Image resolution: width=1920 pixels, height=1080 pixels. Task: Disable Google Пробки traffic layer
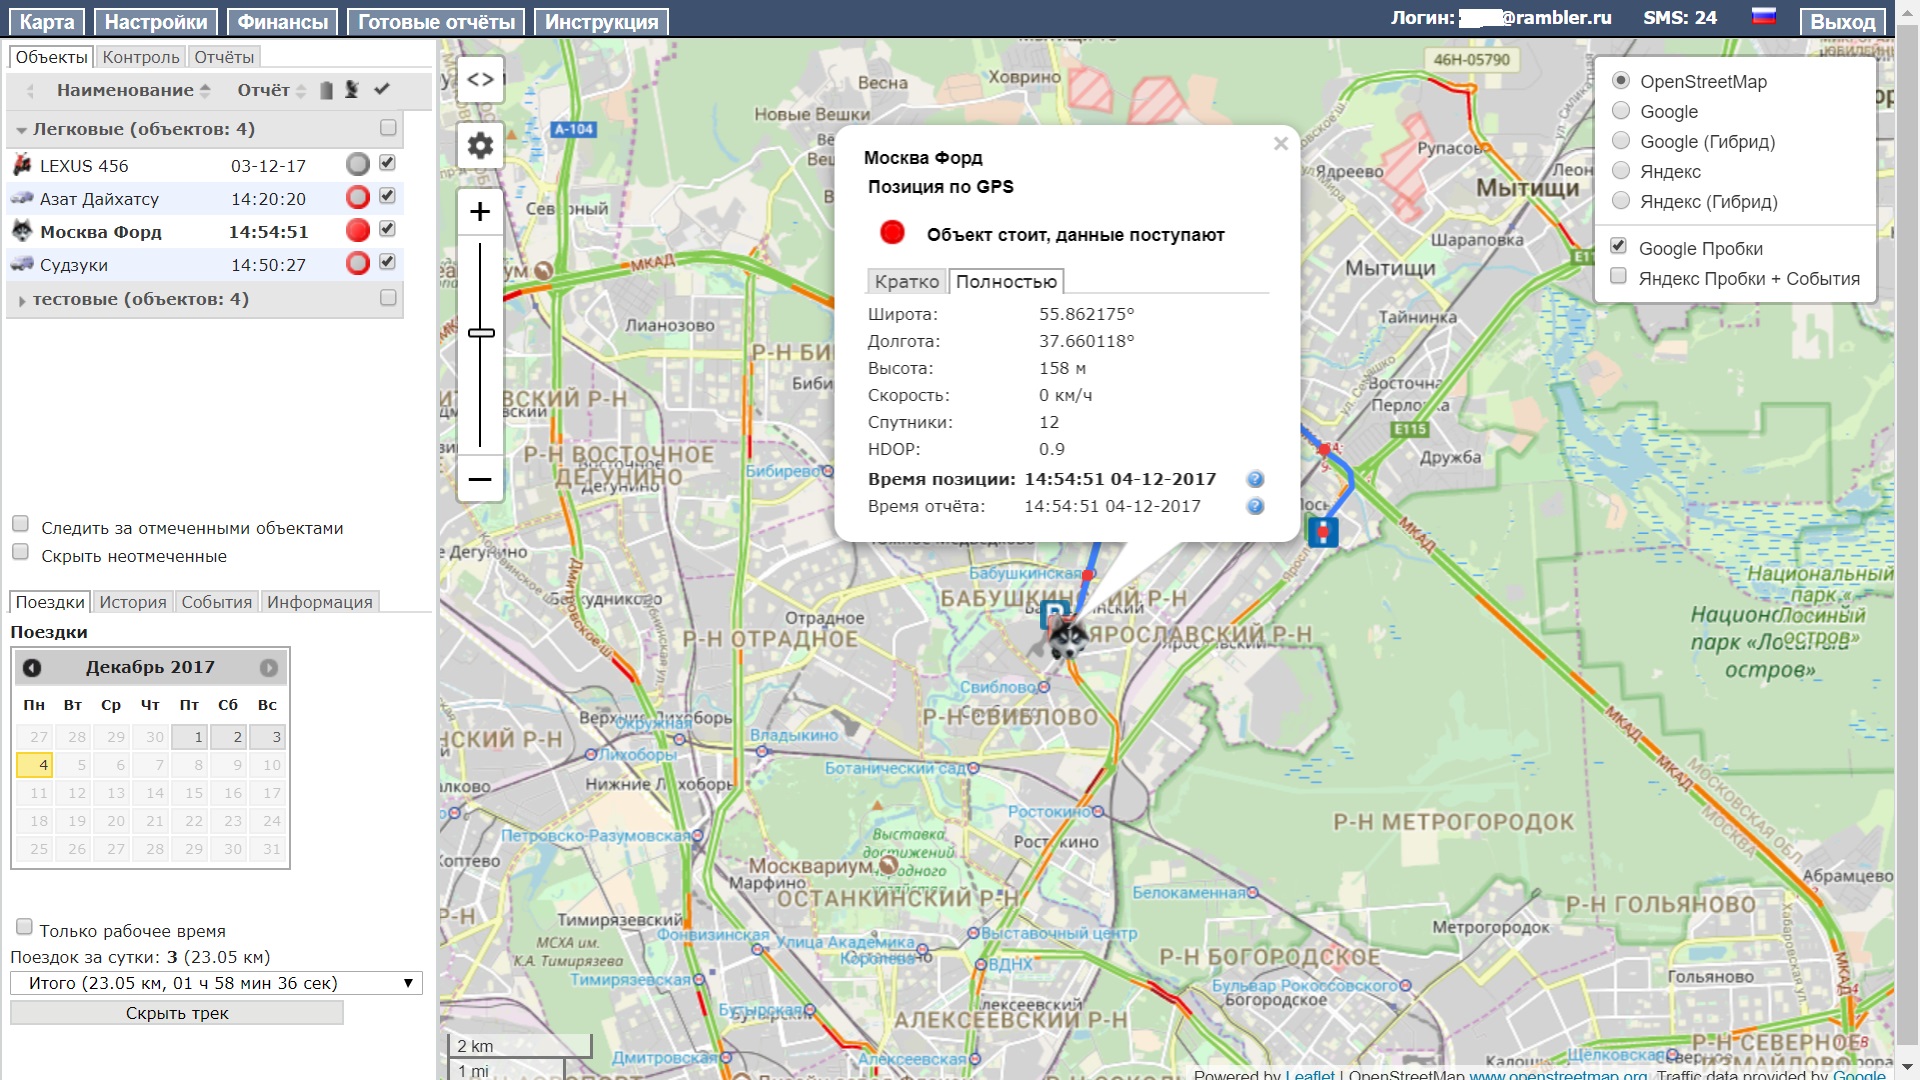point(1618,246)
